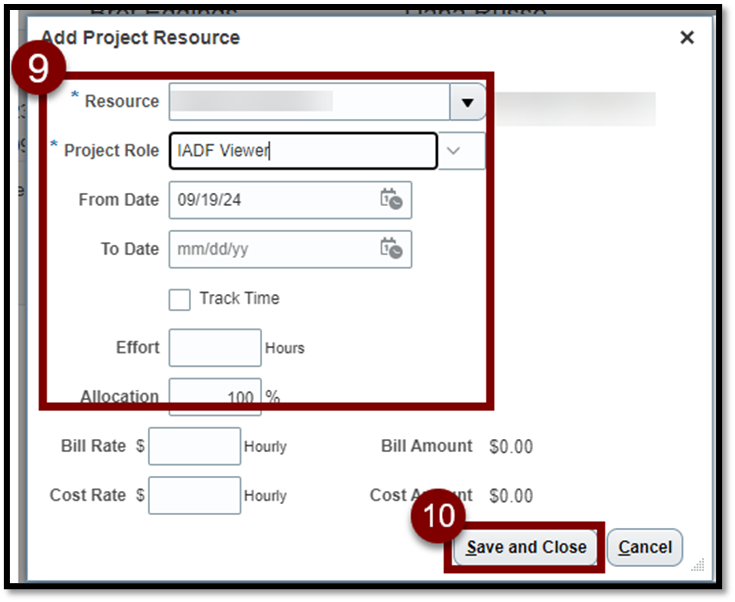735x602 pixels.
Task: Enable the Track Time checkbox
Action: click(x=180, y=299)
